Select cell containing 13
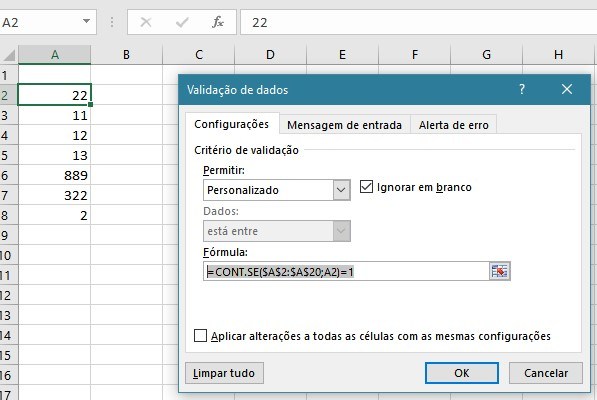This screenshot has width=597, height=400. [x=54, y=155]
